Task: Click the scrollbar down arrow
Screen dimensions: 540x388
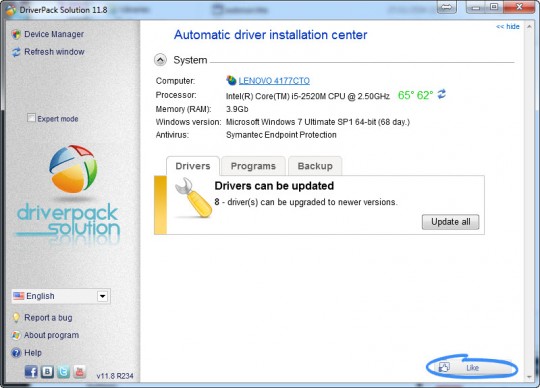Action: click(529, 377)
